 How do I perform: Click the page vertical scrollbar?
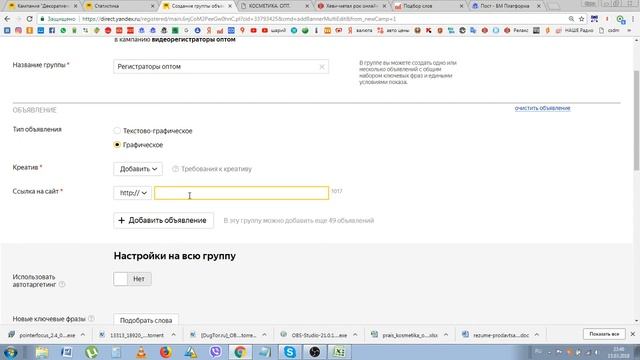(636, 120)
